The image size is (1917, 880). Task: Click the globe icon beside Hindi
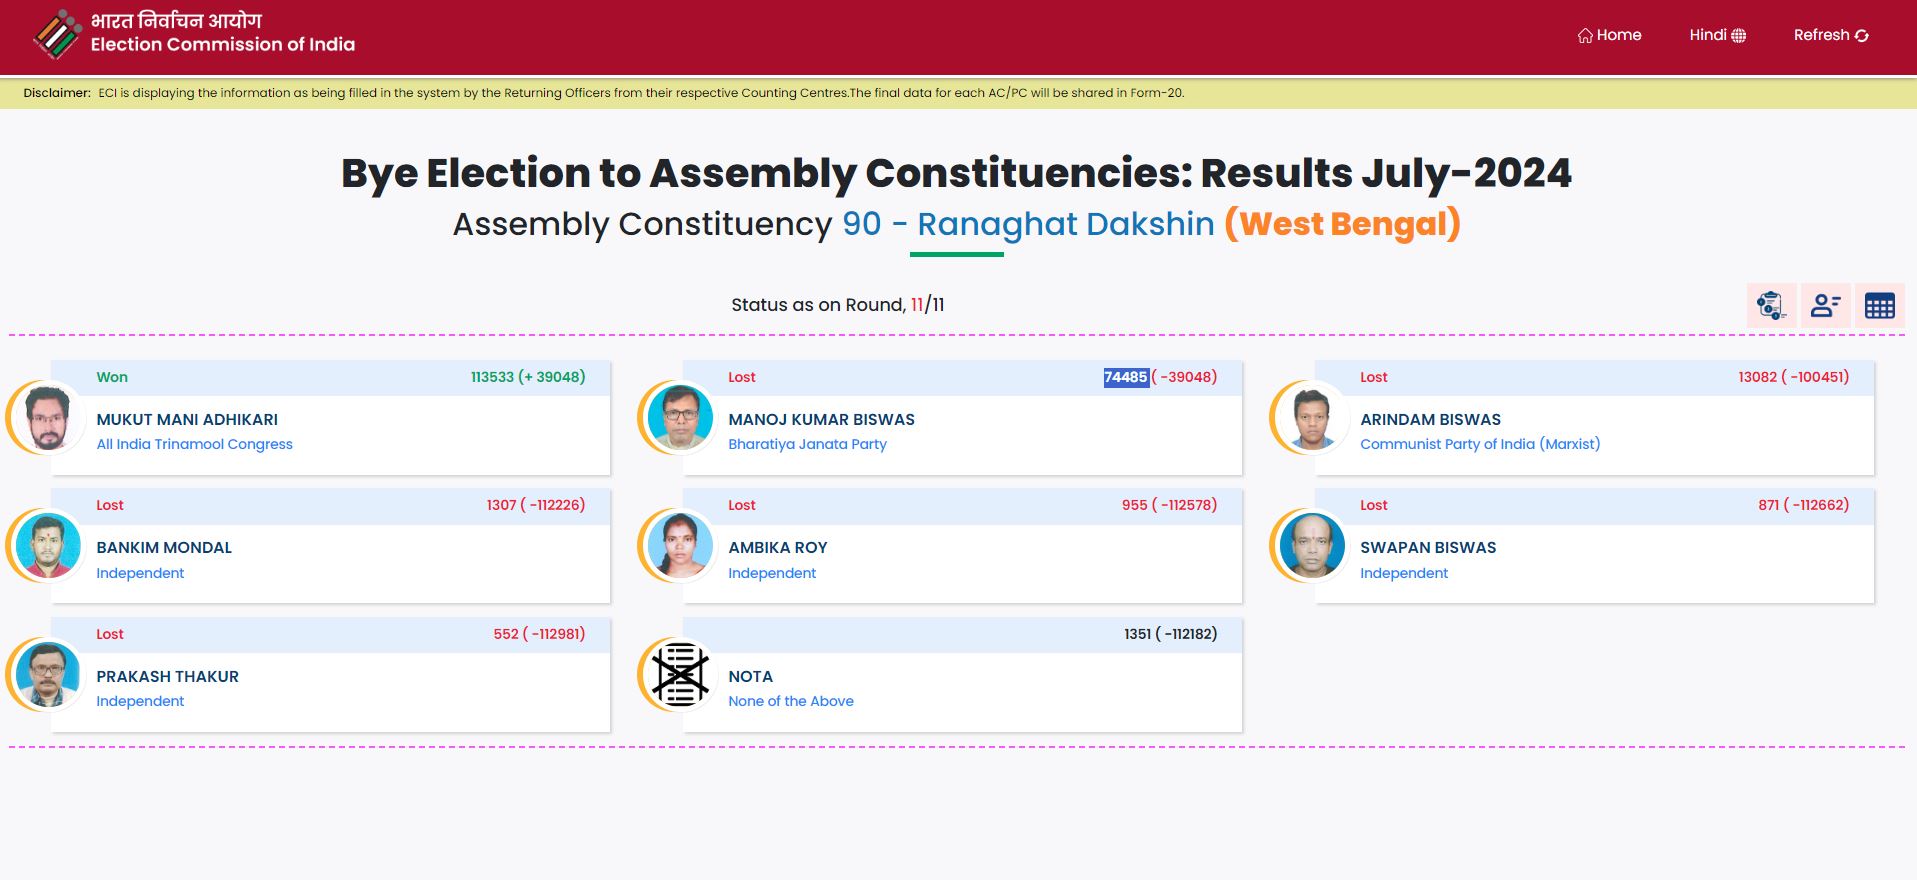tap(1739, 36)
